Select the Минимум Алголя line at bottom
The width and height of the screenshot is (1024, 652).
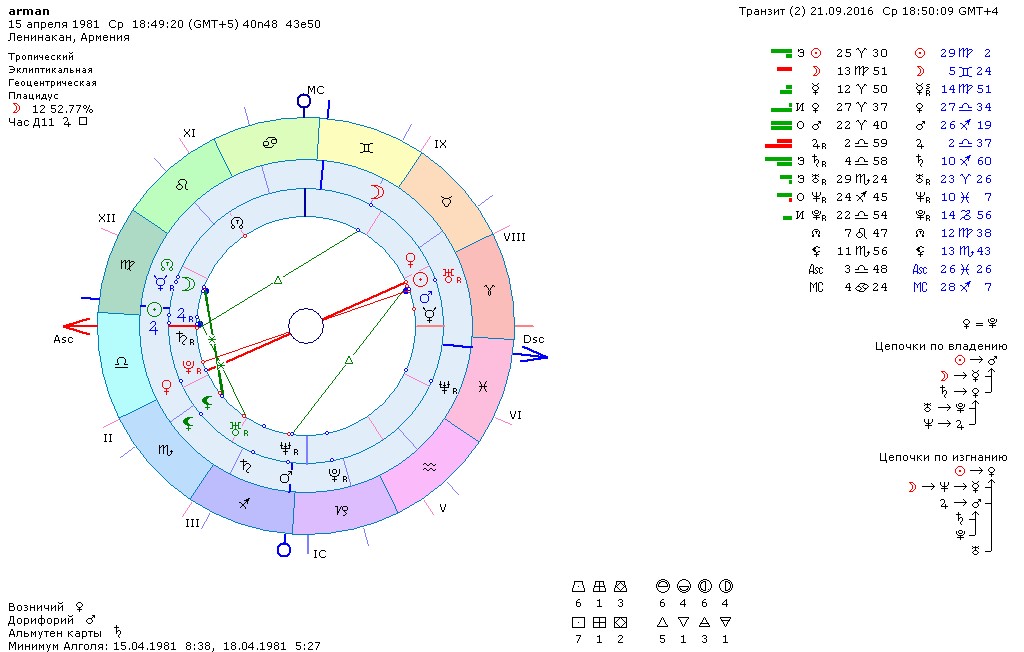point(163,645)
